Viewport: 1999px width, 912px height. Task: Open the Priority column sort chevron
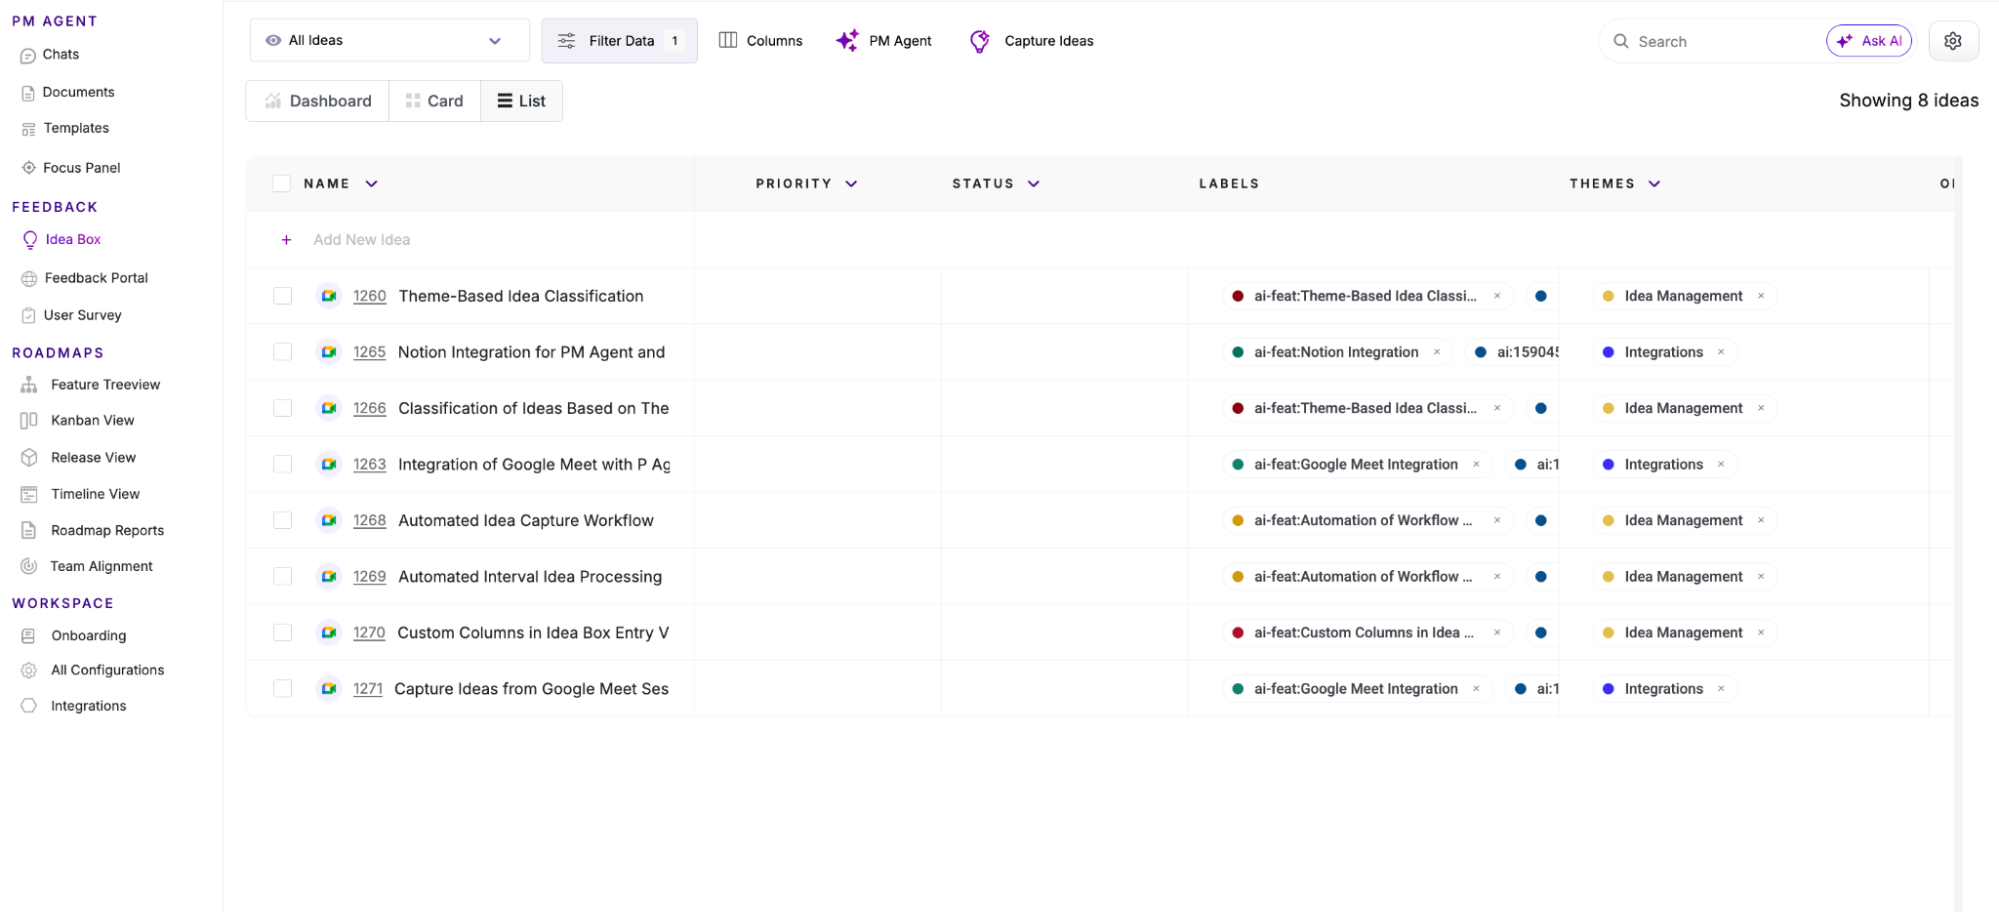pyautogui.click(x=851, y=184)
